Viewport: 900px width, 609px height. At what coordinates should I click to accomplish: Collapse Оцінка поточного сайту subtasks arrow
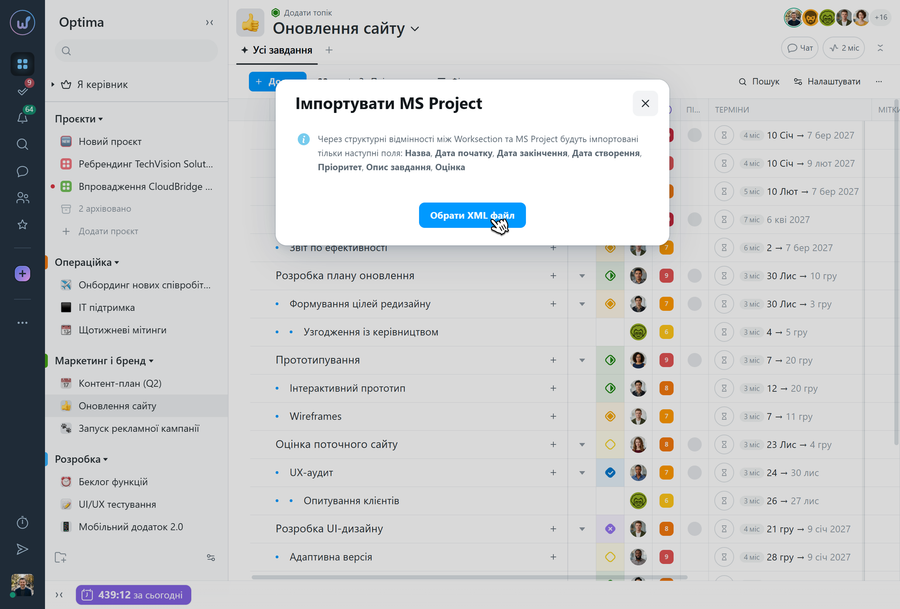pos(582,444)
